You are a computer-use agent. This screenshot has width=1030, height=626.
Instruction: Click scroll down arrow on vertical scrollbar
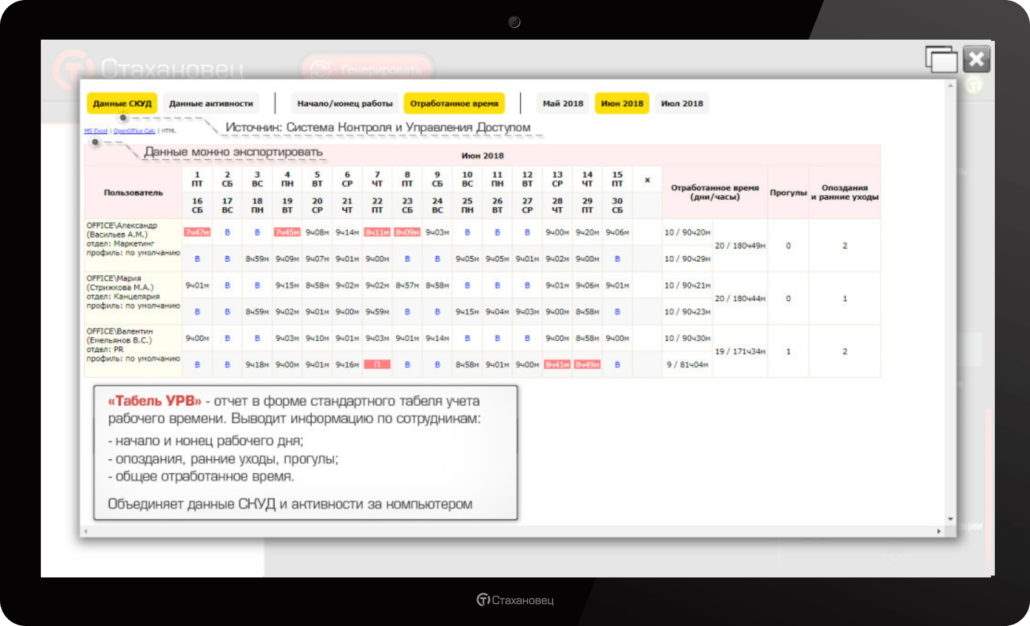(x=950, y=518)
